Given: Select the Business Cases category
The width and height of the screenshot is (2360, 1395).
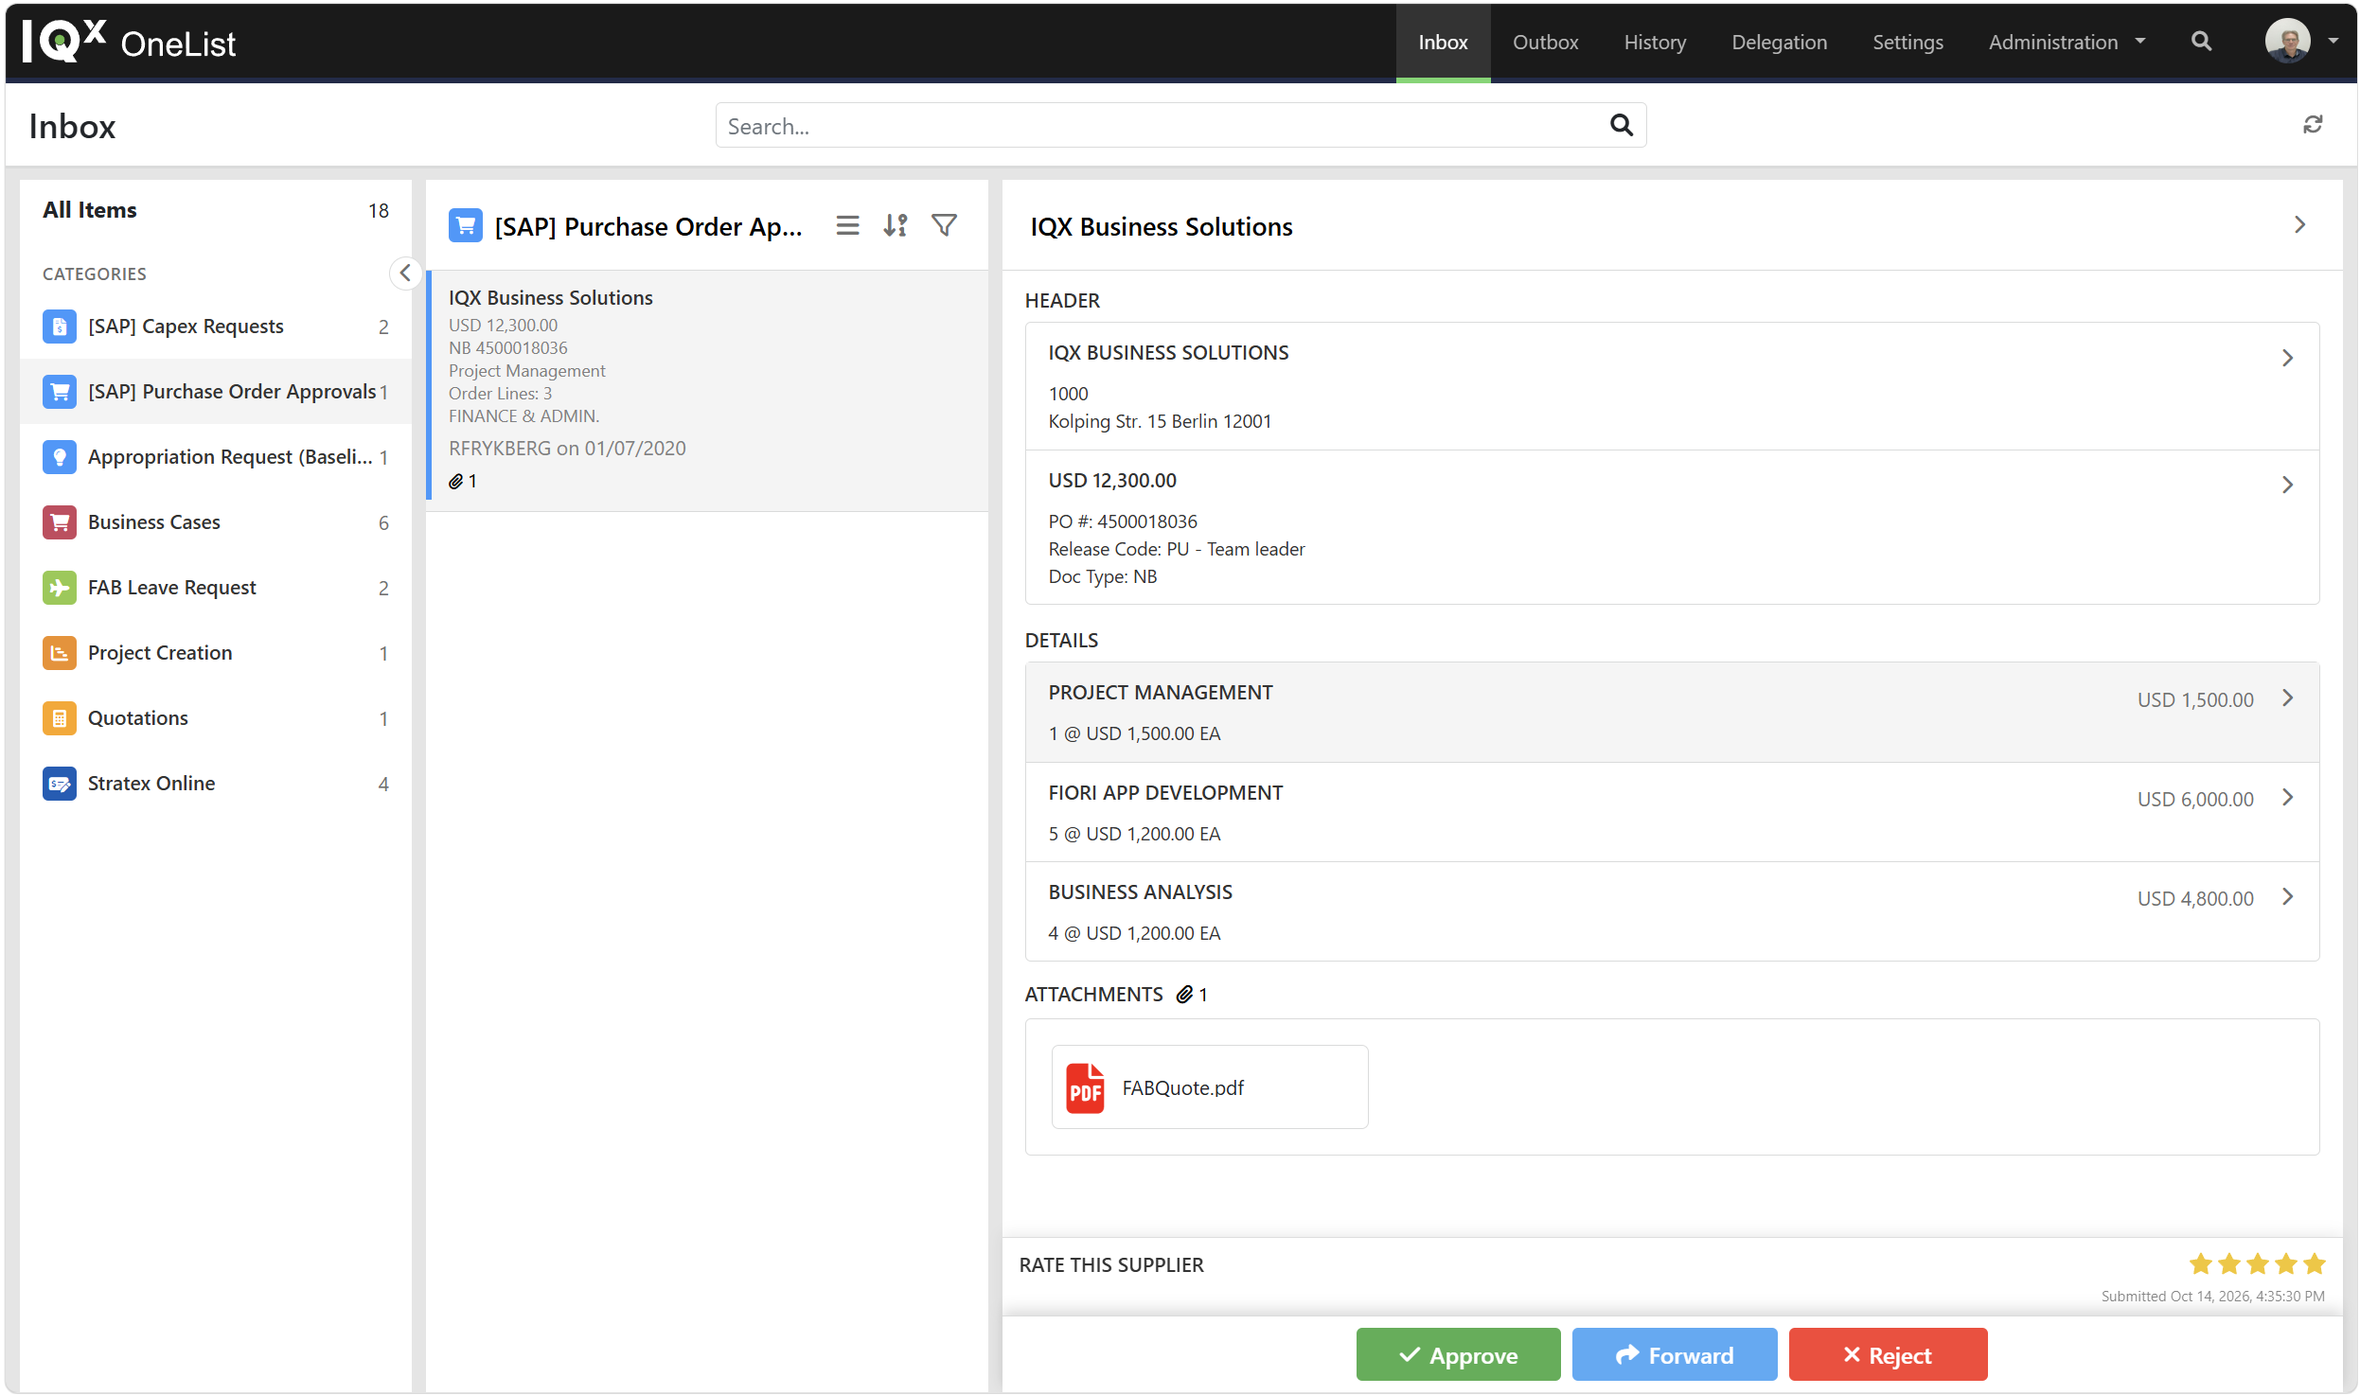Looking at the screenshot, I should coord(214,522).
